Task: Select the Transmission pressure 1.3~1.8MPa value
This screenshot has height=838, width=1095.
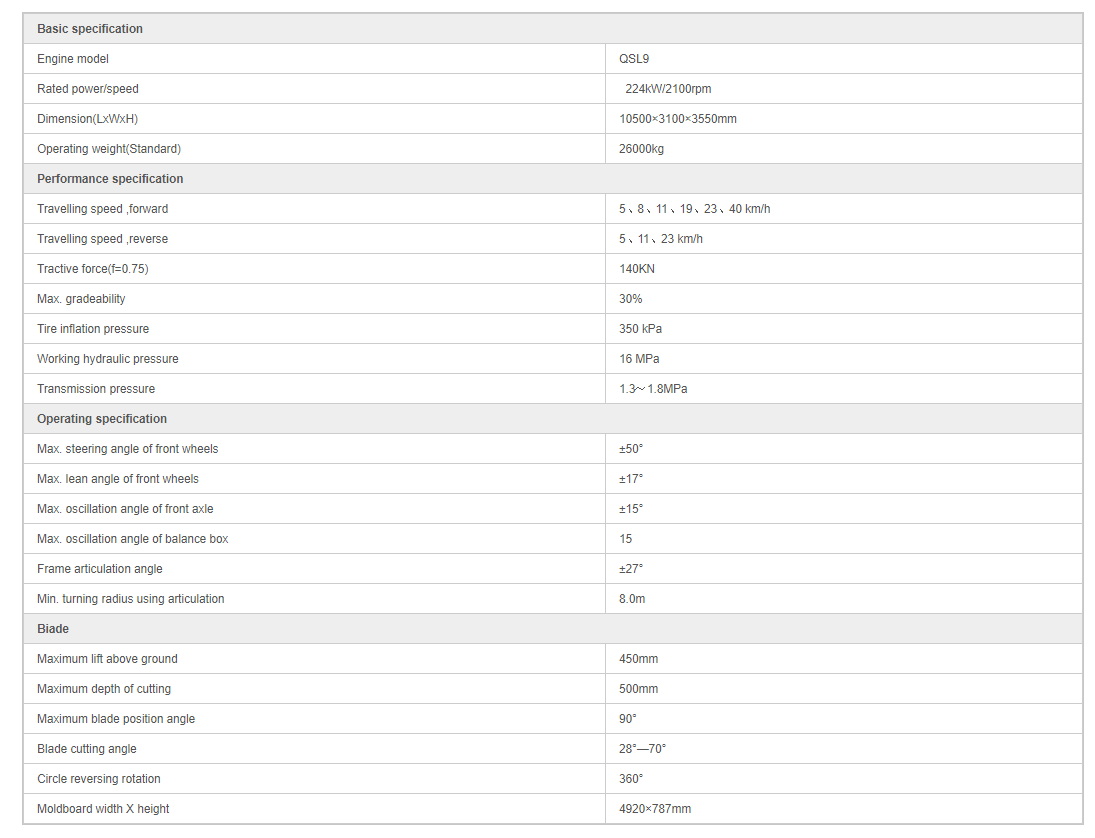Action: coord(653,389)
